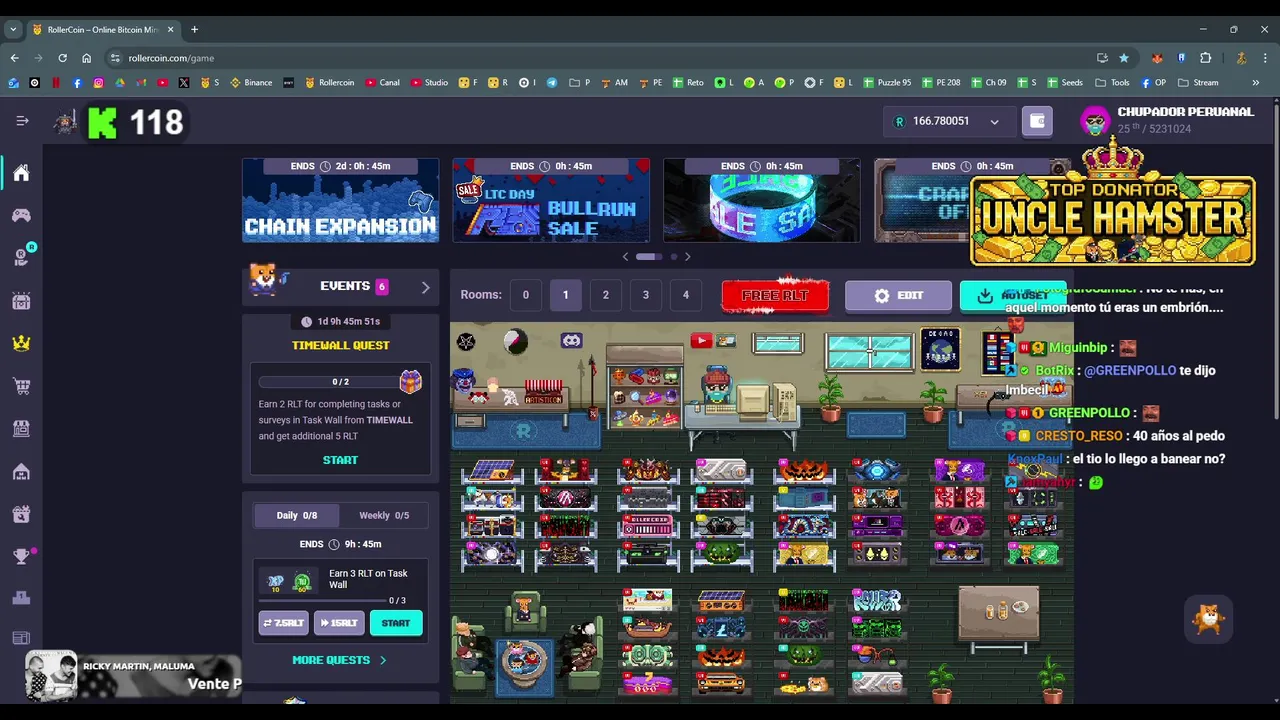Open the Binance bookmark

pos(251,82)
